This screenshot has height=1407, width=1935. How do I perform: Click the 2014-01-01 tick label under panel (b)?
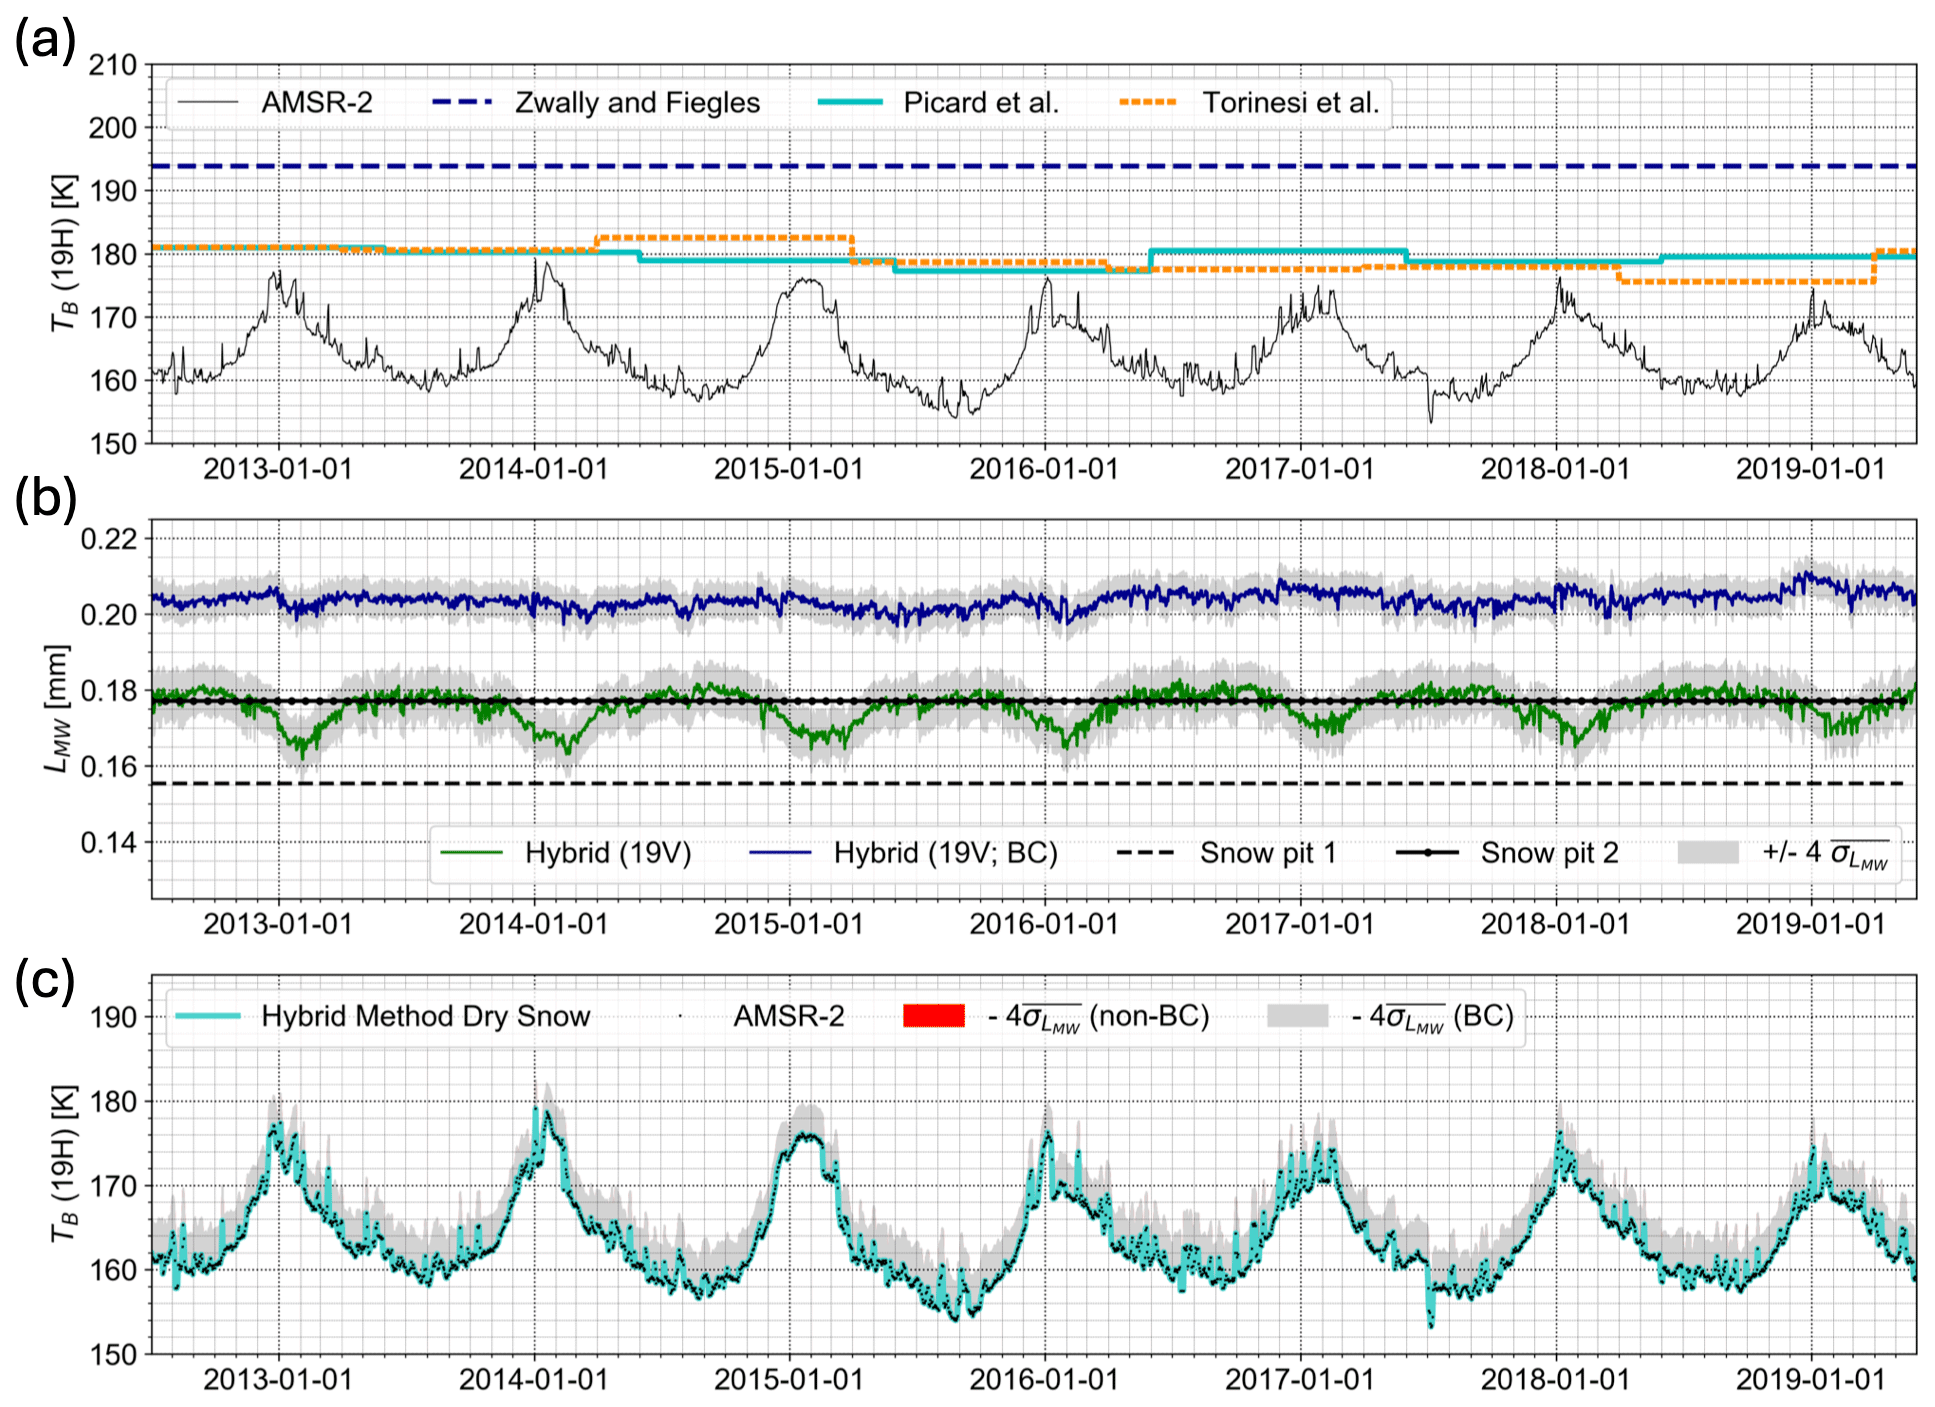tap(533, 924)
